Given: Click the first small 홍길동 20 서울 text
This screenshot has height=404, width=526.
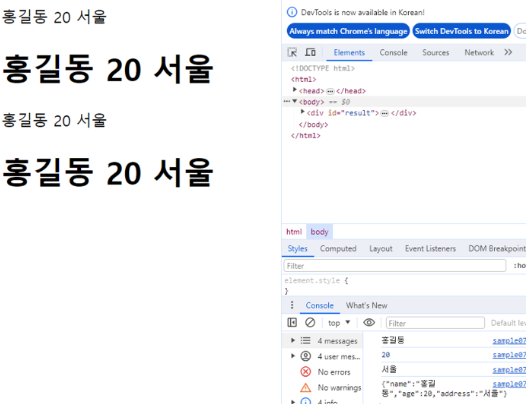Looking at the screenshot, I should (x=54, y=17).
